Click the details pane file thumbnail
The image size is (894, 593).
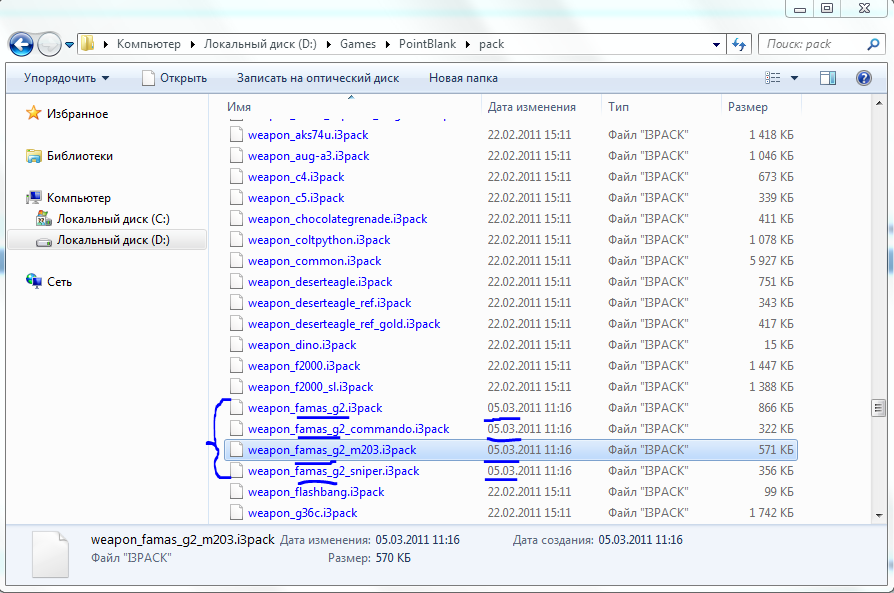click(50, 554)
